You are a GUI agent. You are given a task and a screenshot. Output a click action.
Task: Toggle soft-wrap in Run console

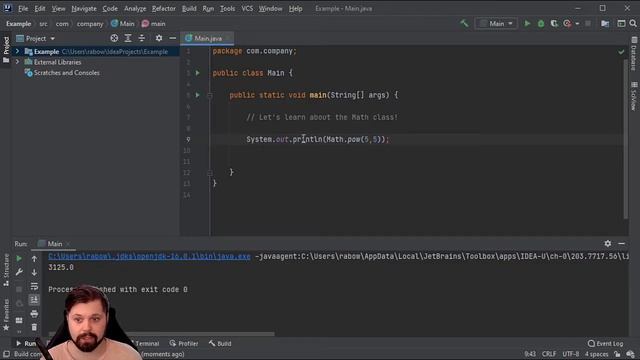tap(34, 286)
